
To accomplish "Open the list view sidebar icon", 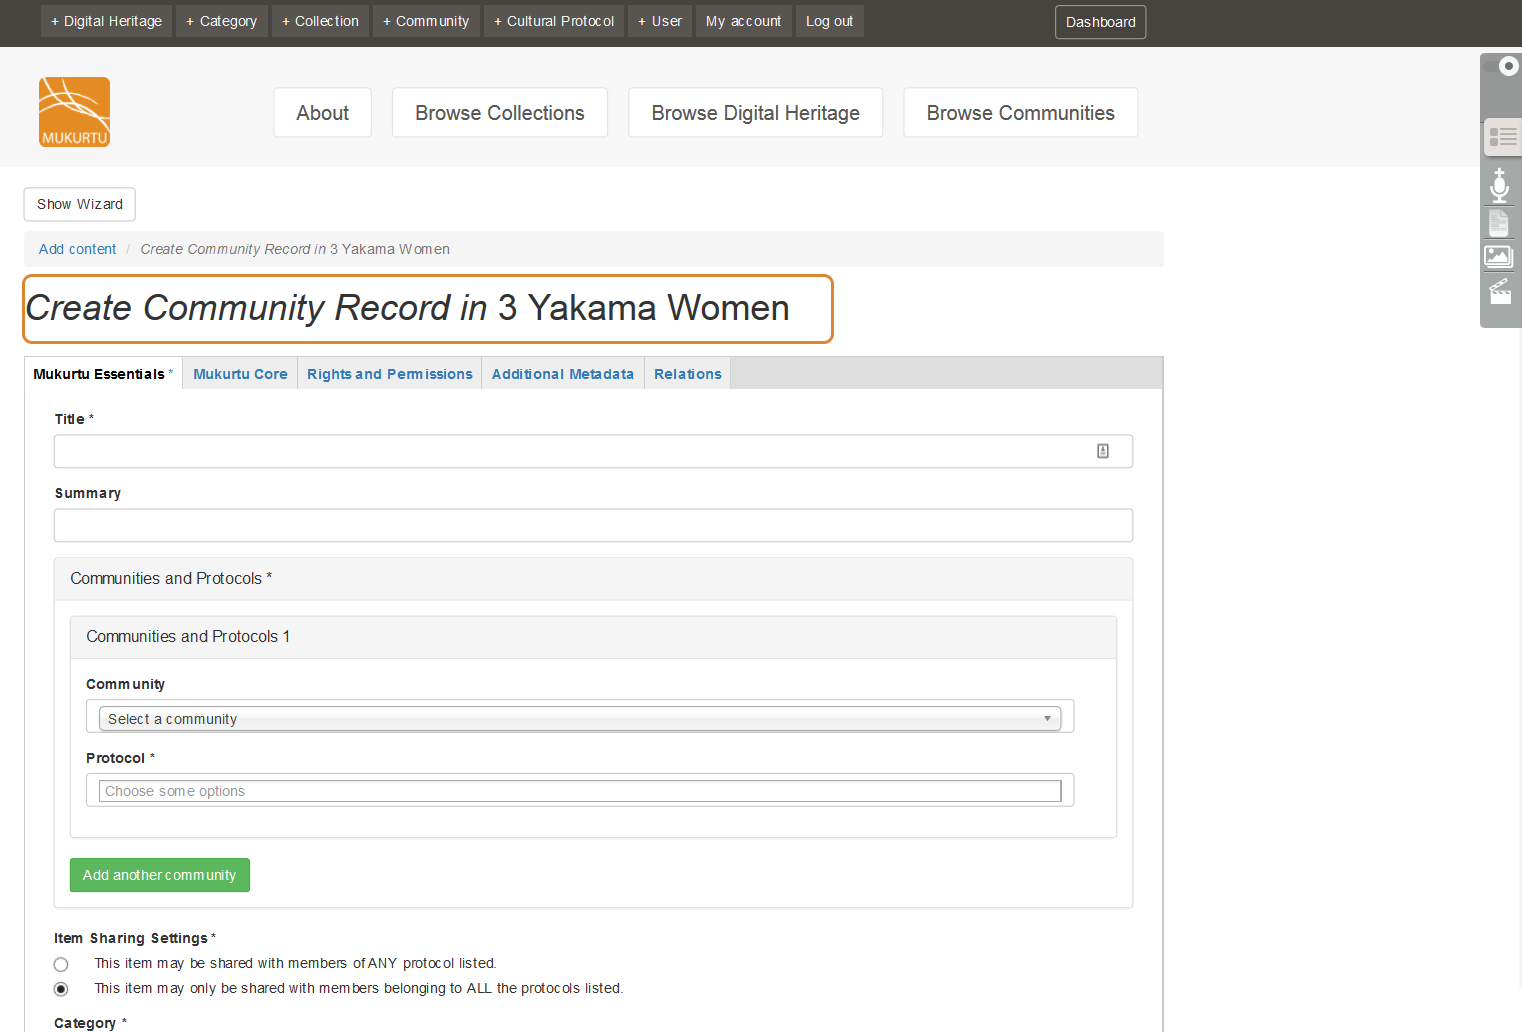I will tap(1502, 138).
